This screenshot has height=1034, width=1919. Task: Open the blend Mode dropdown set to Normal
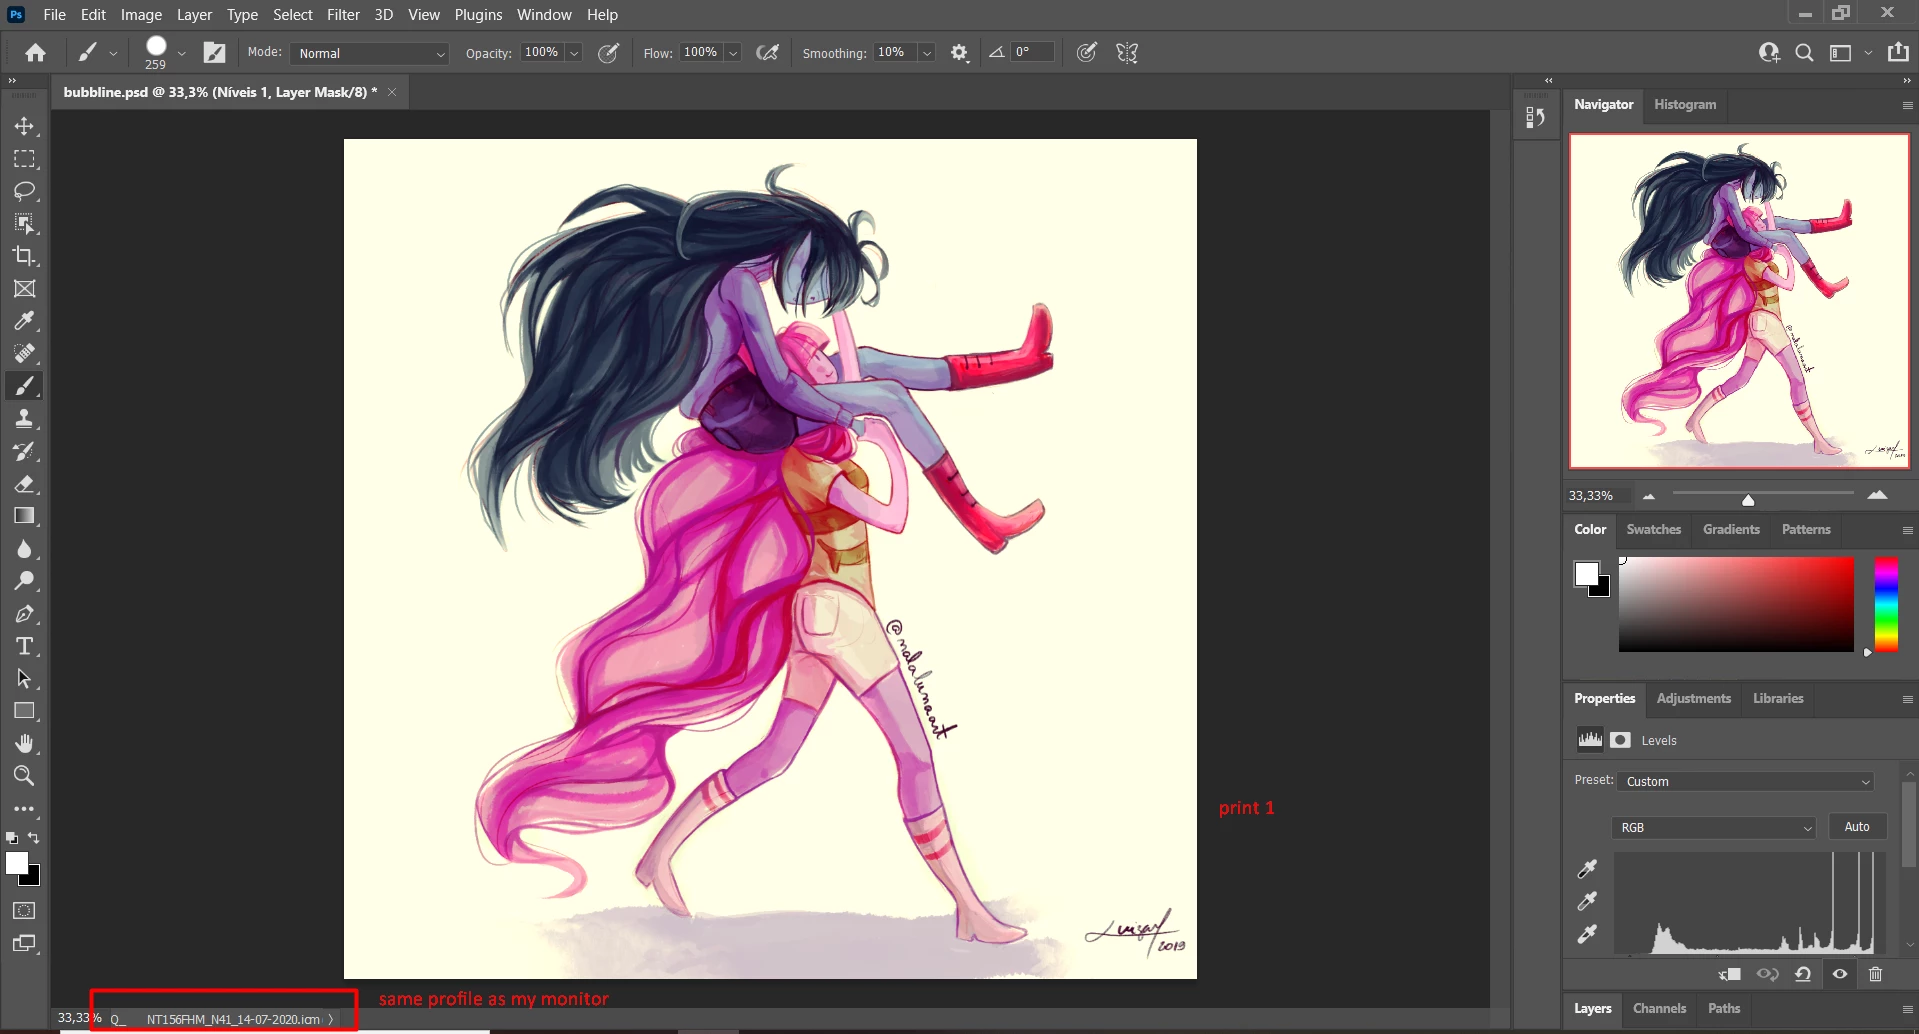click(369, 53)
